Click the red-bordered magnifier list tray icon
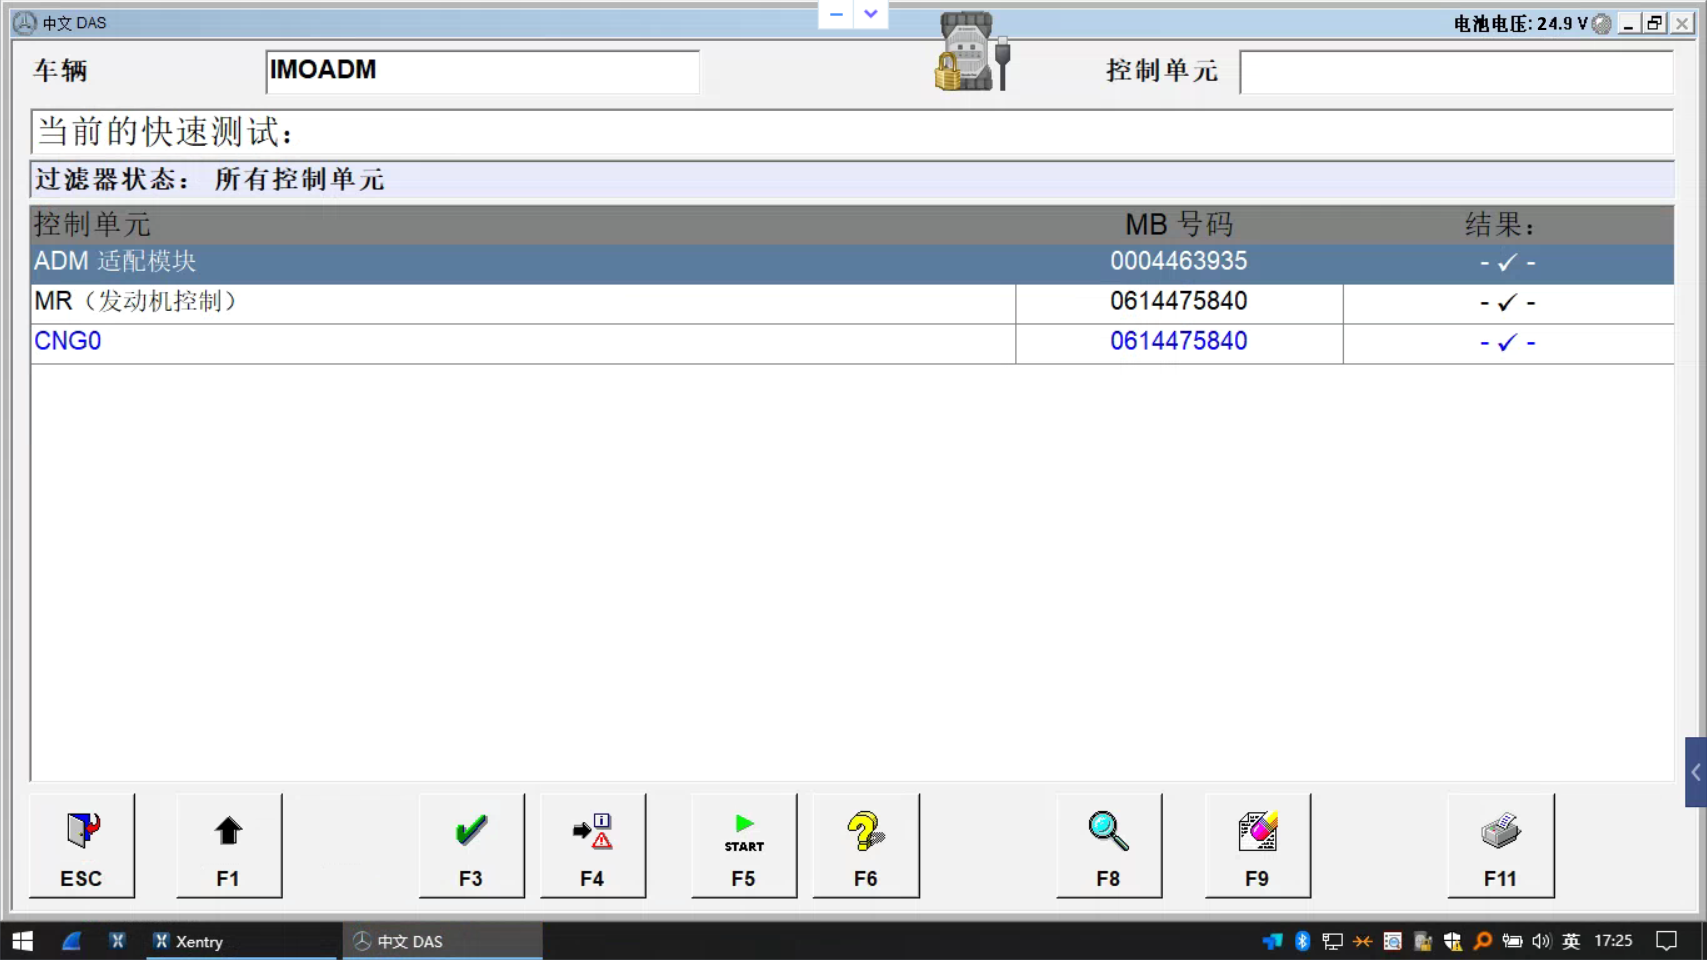This screenshot has width=1707, height=960. coord(1392,941)
